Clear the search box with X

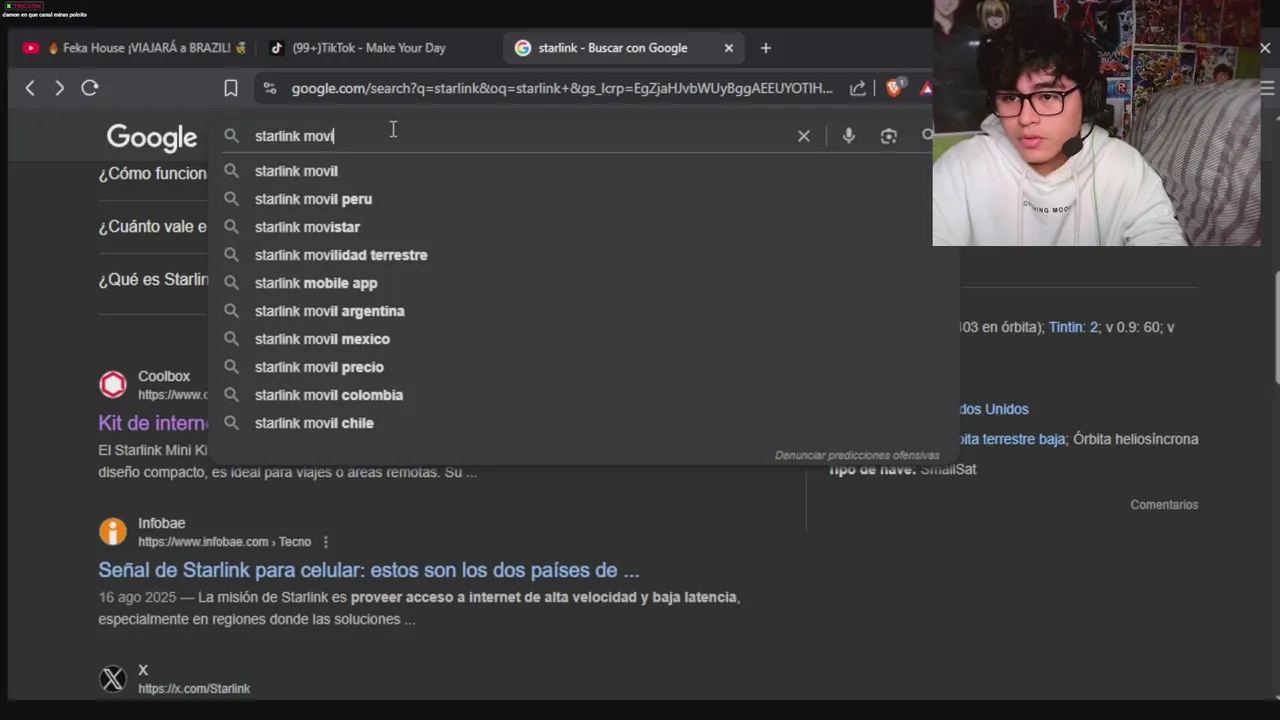pos(804,136)
